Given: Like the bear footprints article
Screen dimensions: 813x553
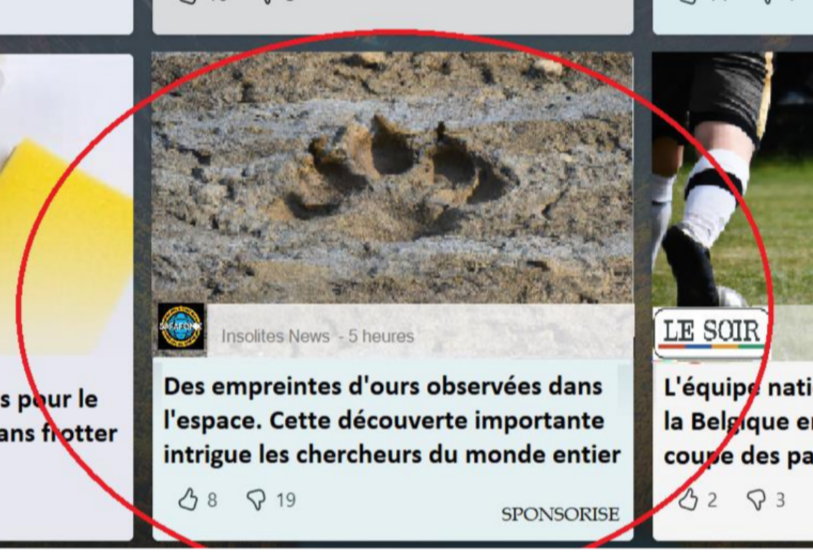Looking at the screenshot, I should tap(188, 500).
